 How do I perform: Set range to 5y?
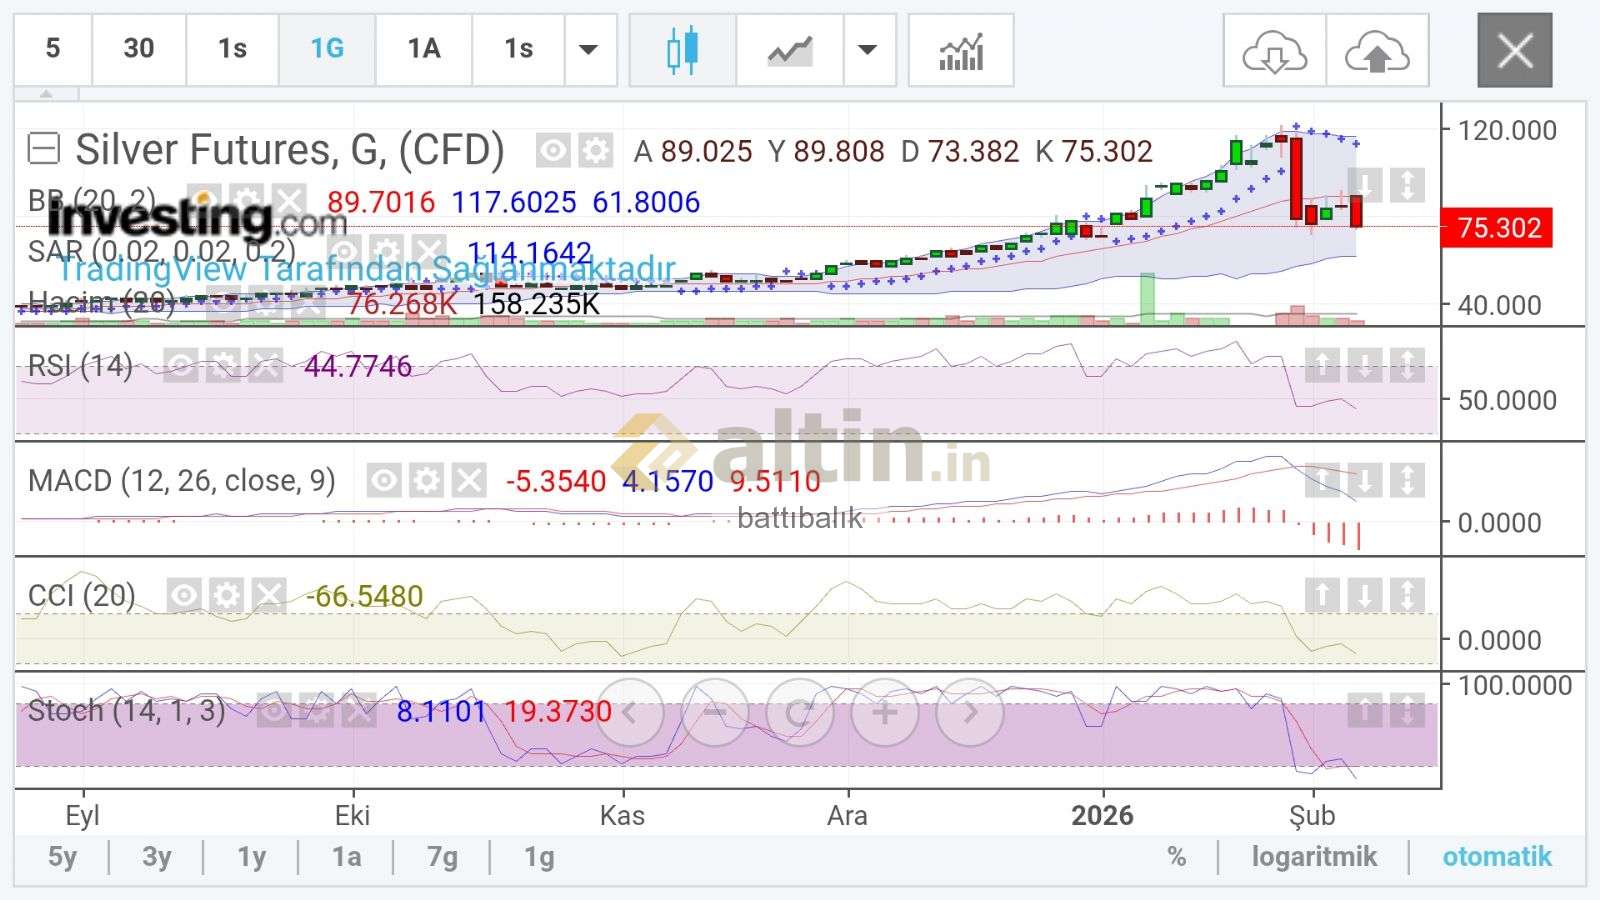click(x=62, y=857)
